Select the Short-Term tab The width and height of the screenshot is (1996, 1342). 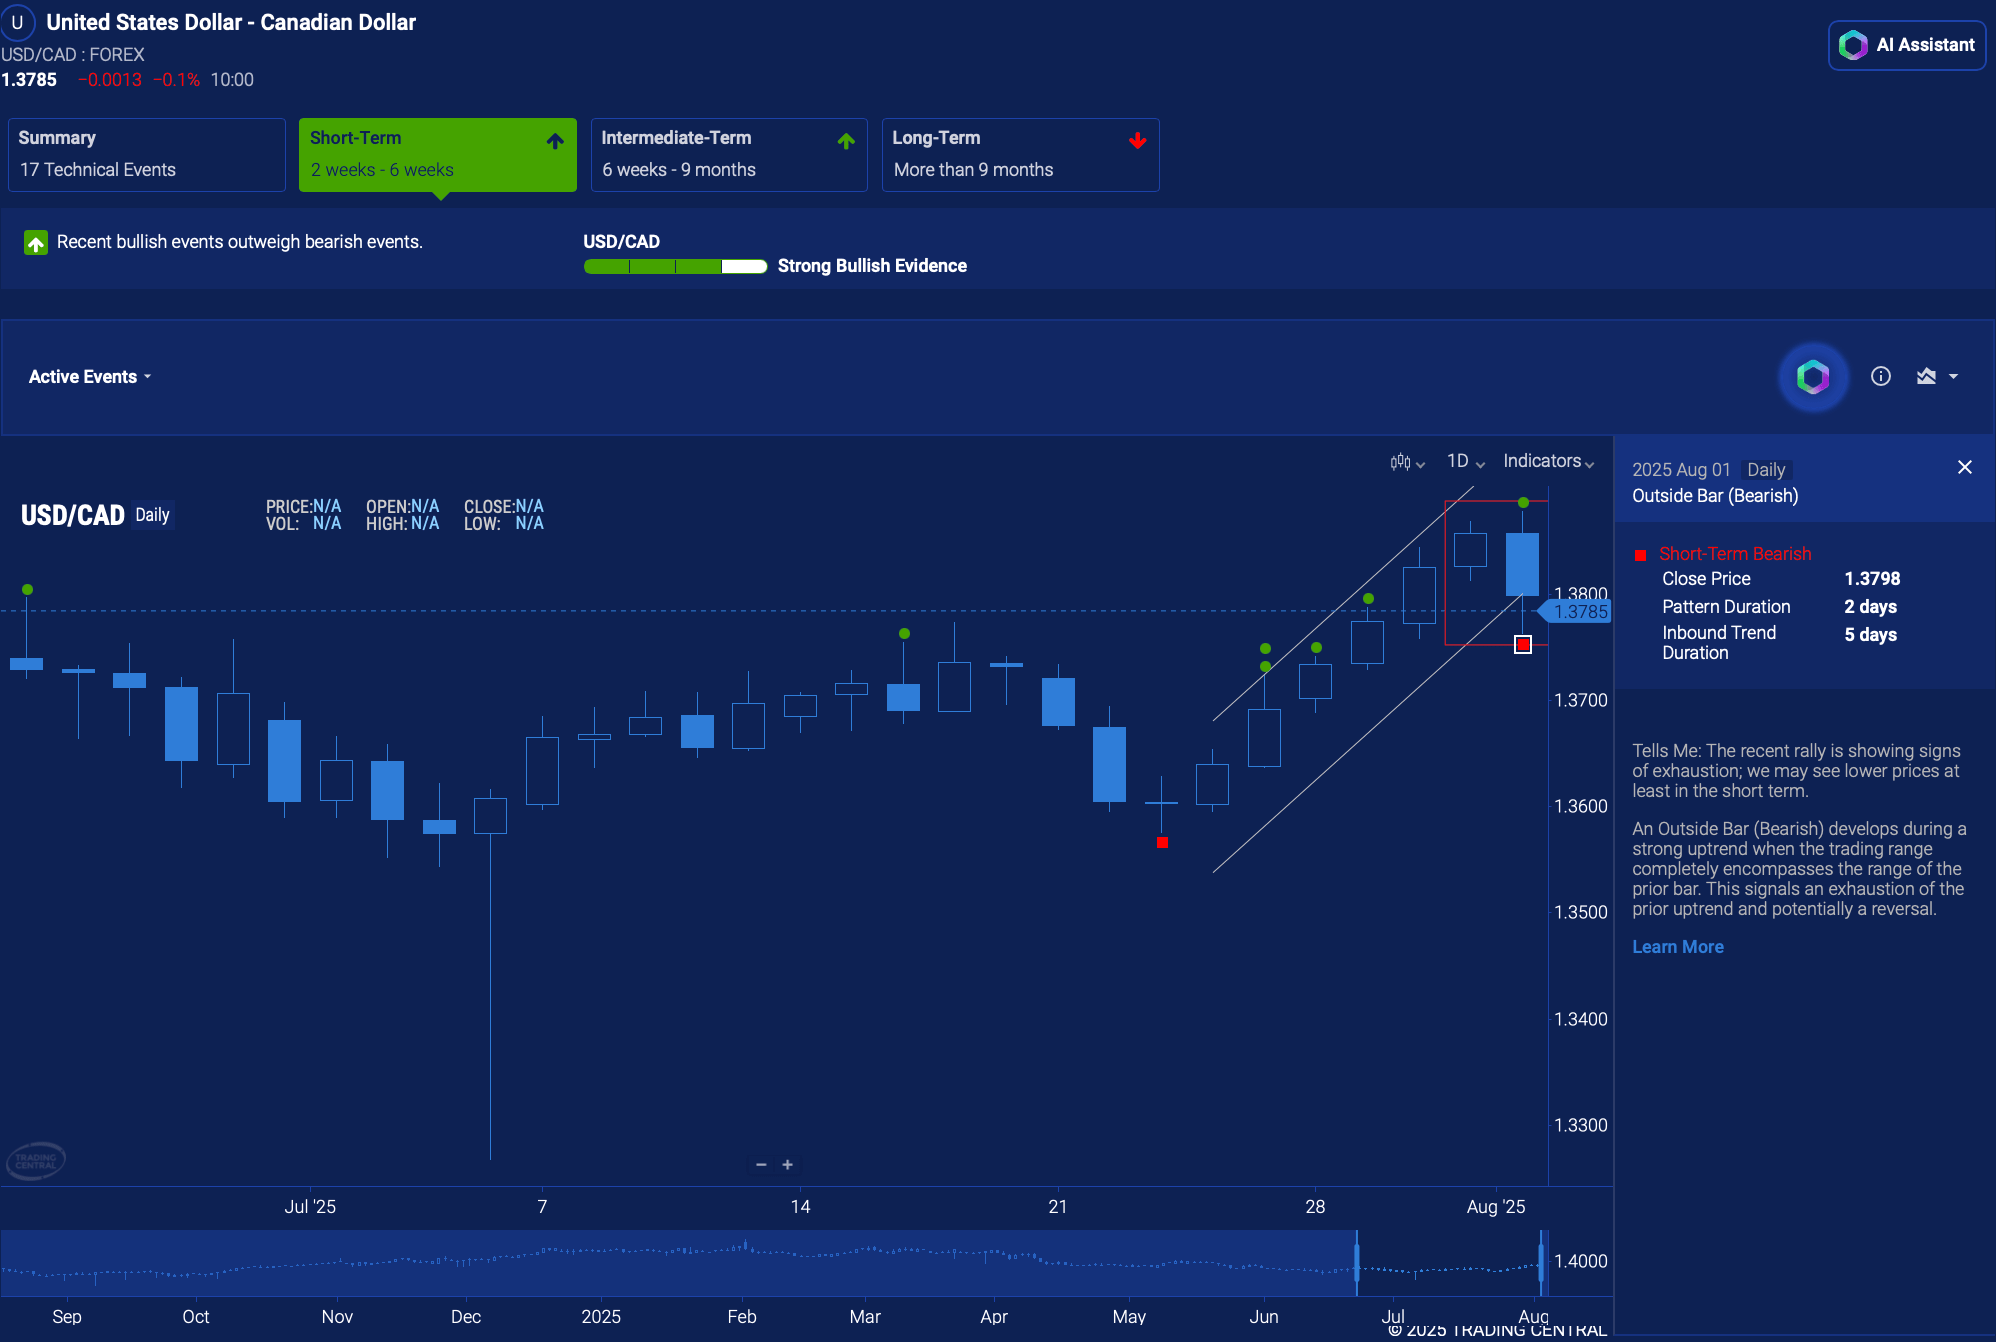click(x=438, y=155)
